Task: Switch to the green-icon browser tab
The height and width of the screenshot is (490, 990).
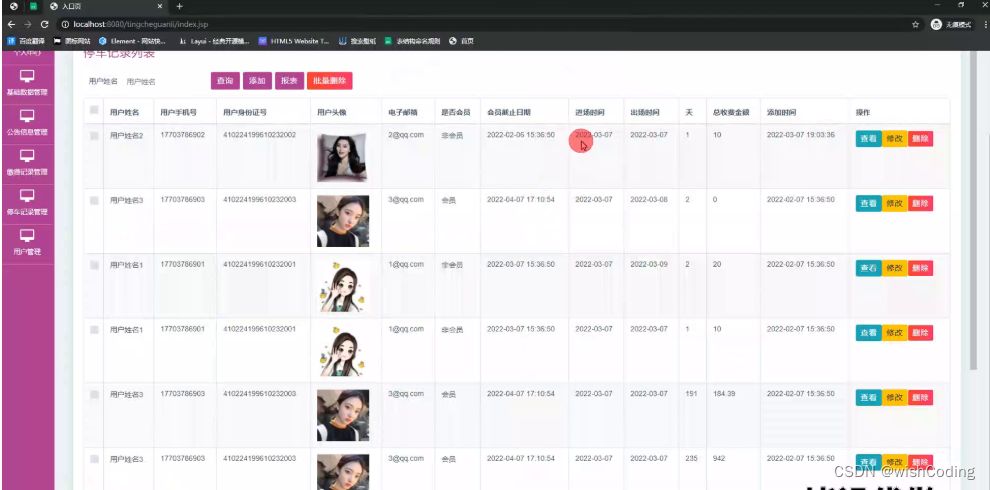Action: pyautogui.click(x=33, y=6)
